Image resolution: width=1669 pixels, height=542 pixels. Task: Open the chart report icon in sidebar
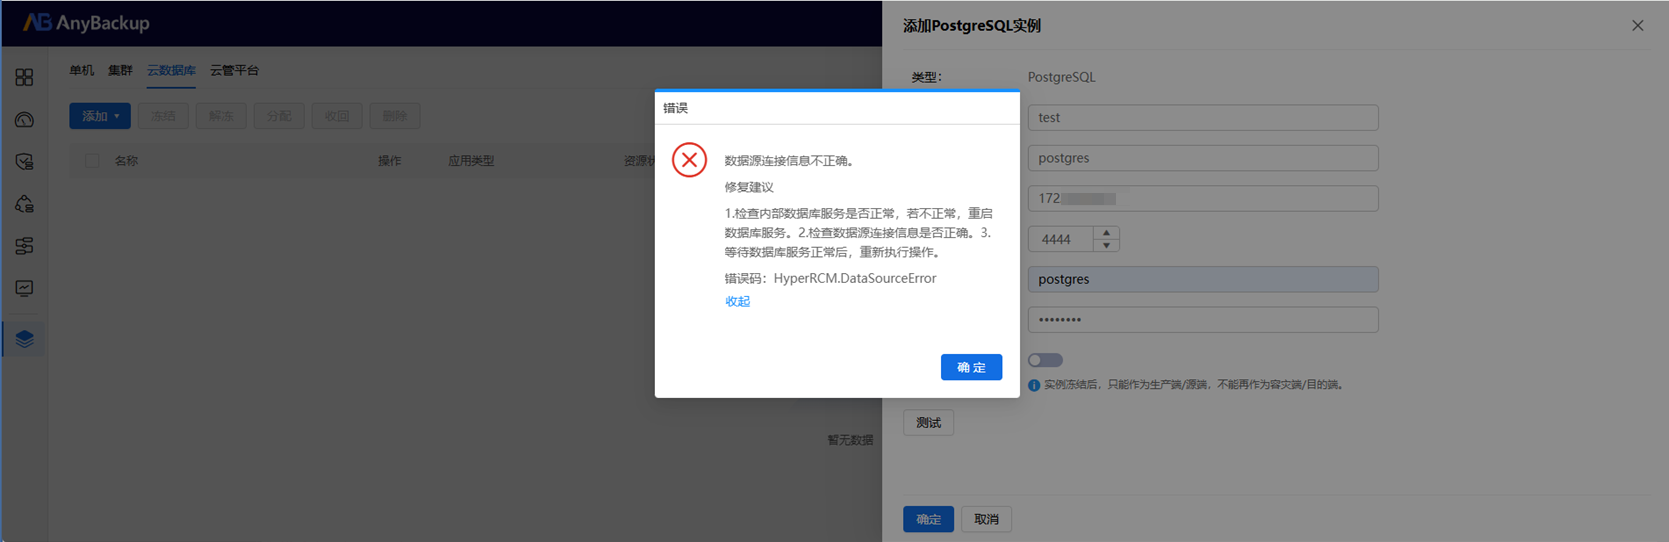click(24, 289)
